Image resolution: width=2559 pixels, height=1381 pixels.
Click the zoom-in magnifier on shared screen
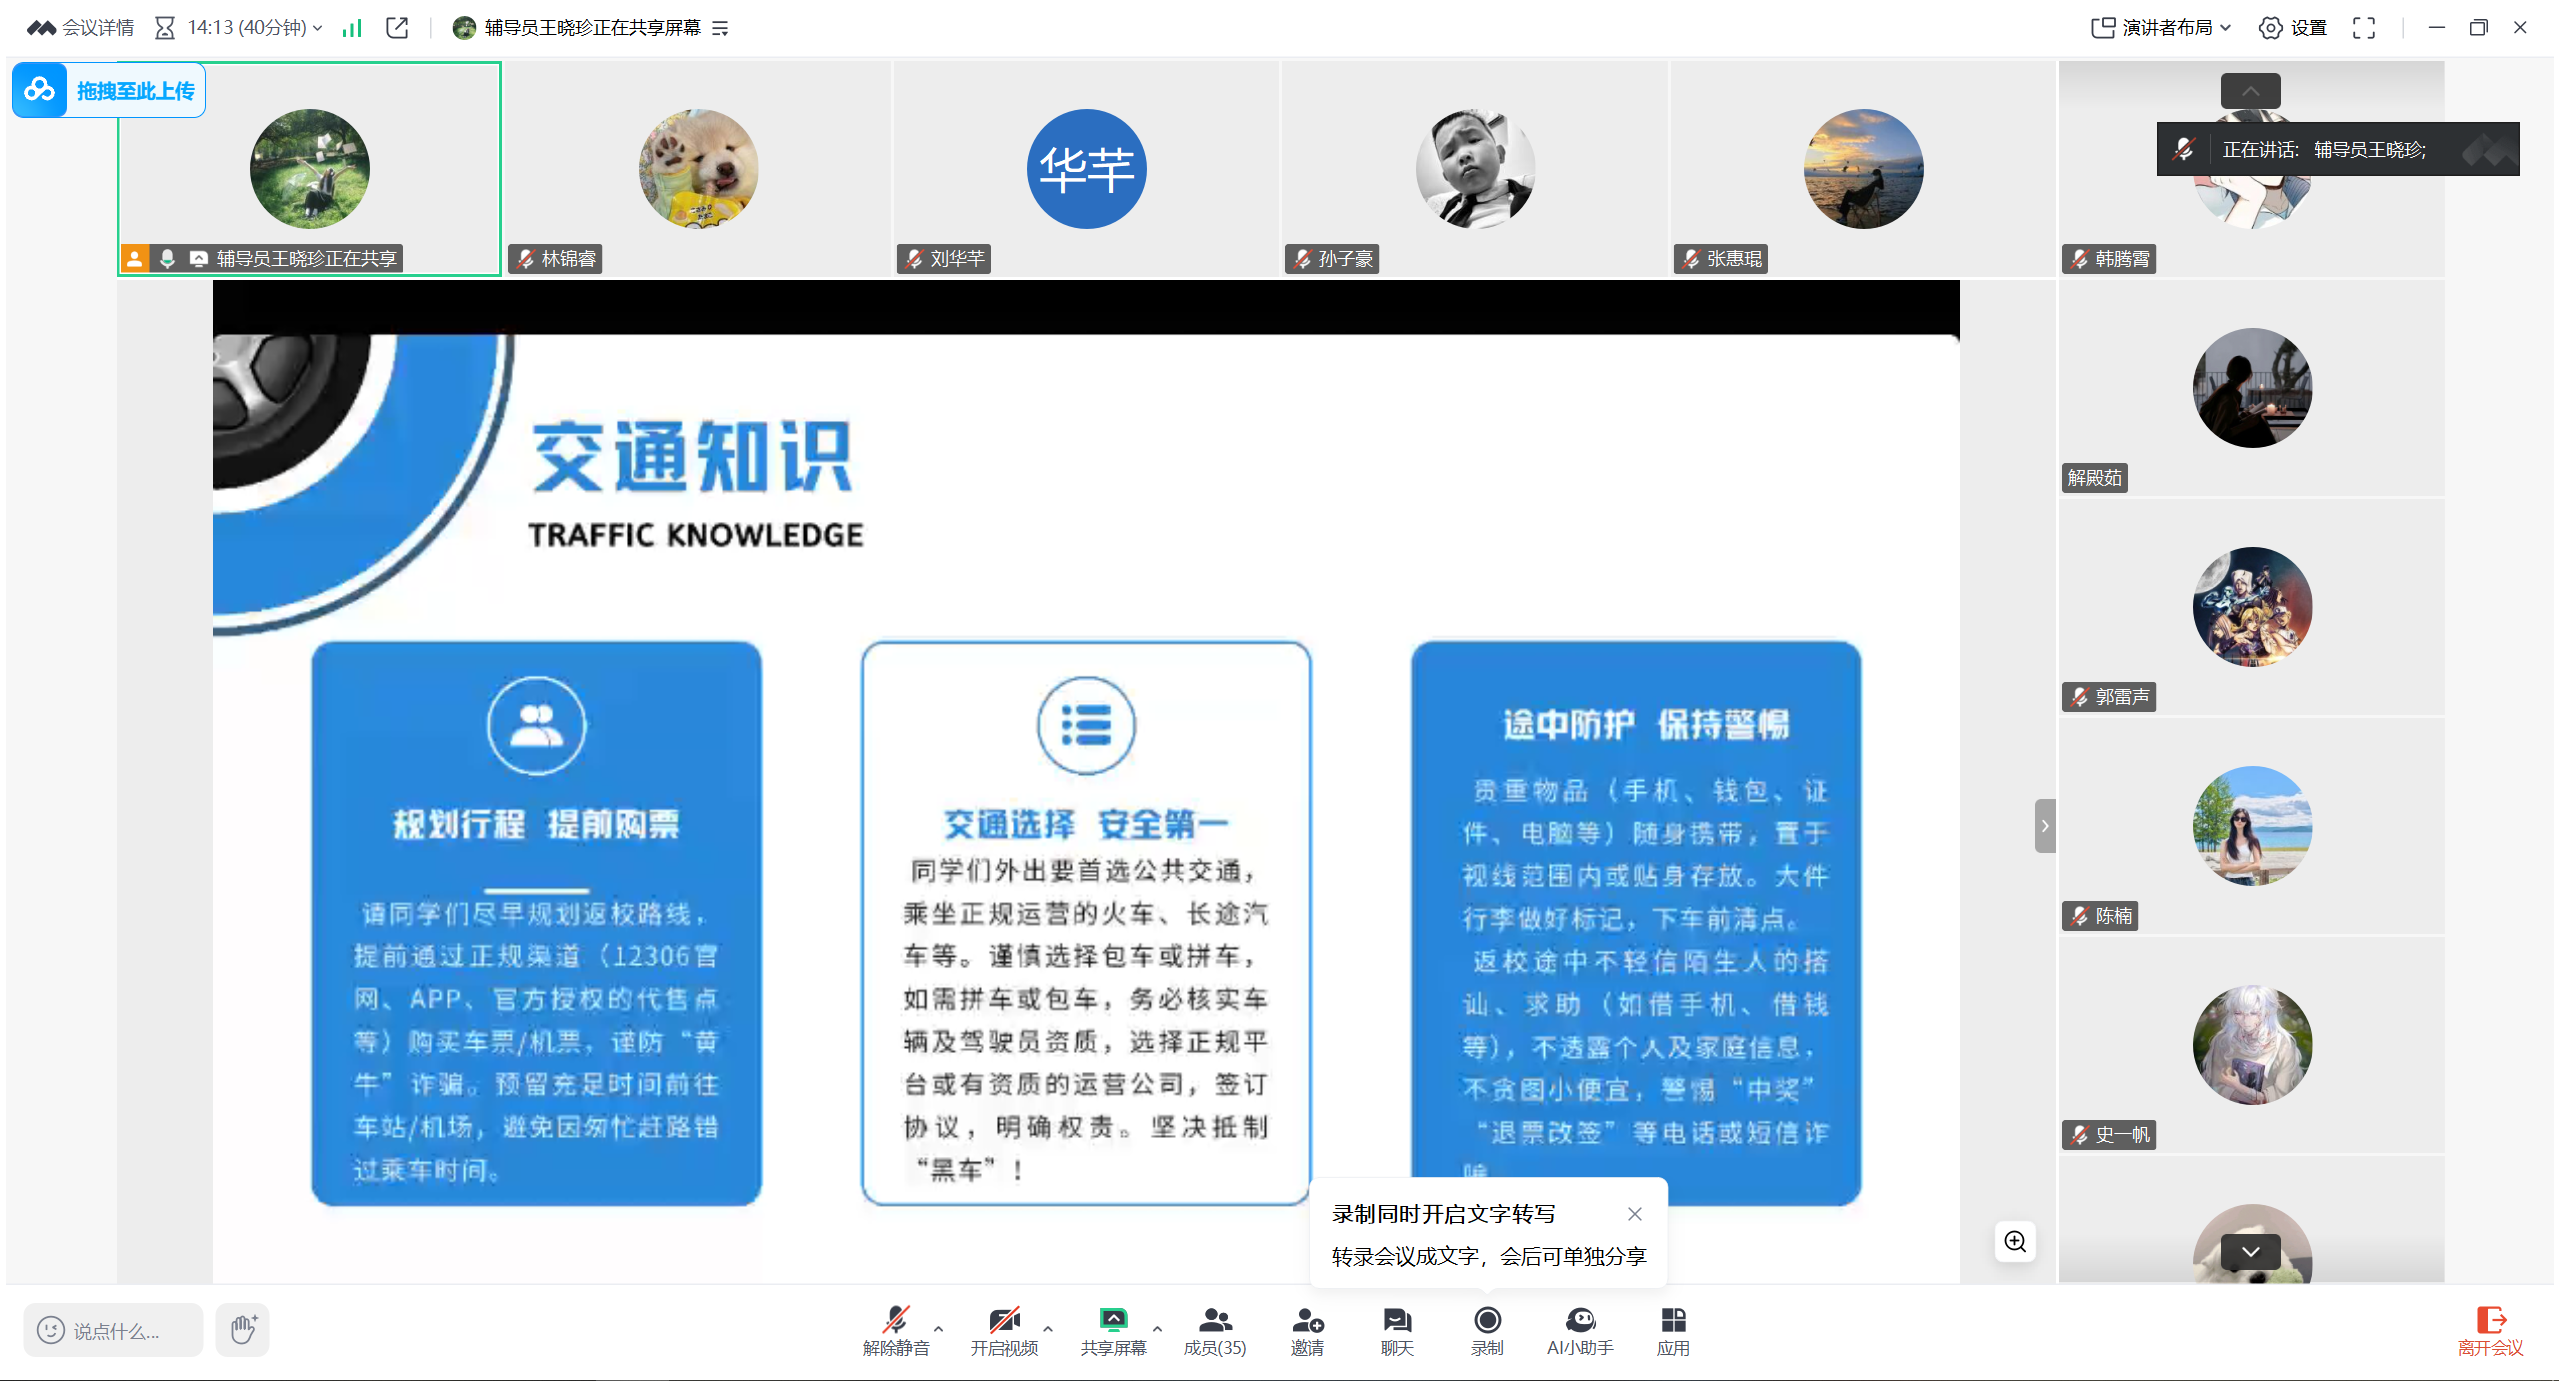click(2014, 1241)
